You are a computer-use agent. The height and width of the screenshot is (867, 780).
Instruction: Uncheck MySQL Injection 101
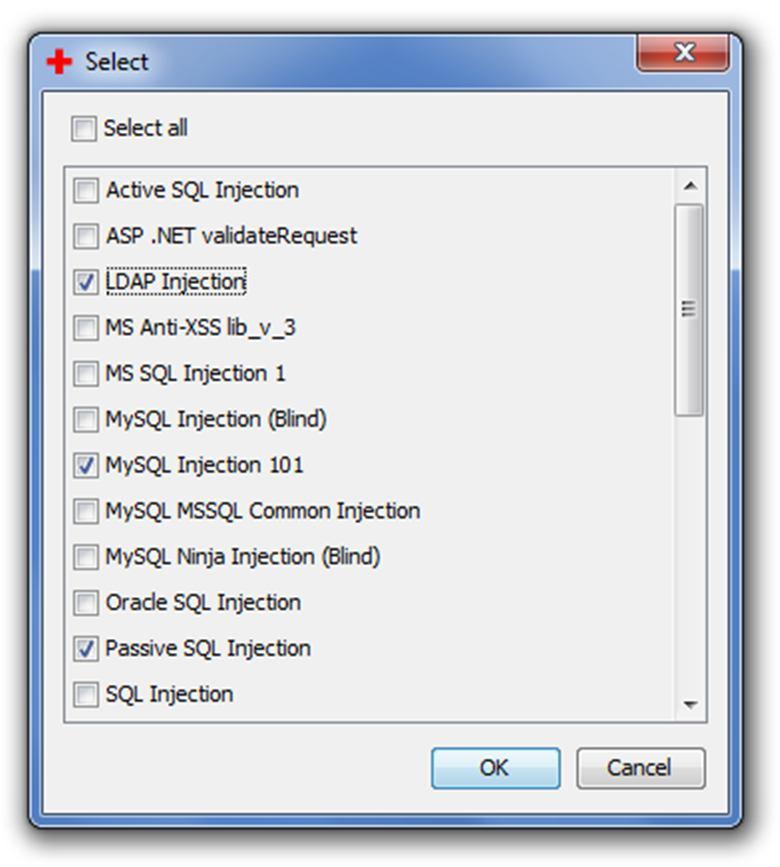pos(86,465)
